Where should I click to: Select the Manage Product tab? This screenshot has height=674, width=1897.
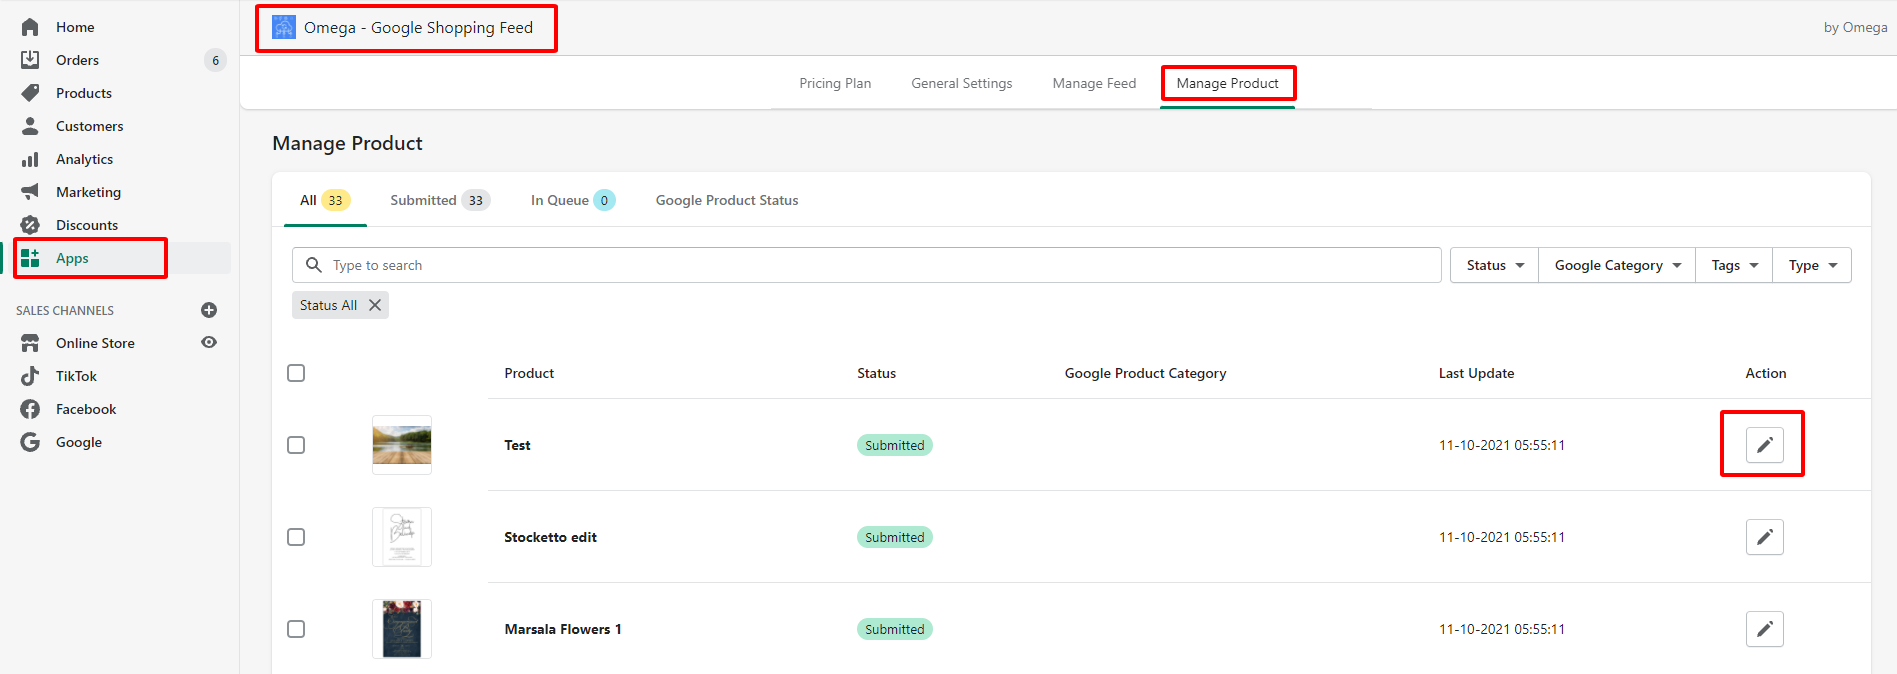point(1228,83)
